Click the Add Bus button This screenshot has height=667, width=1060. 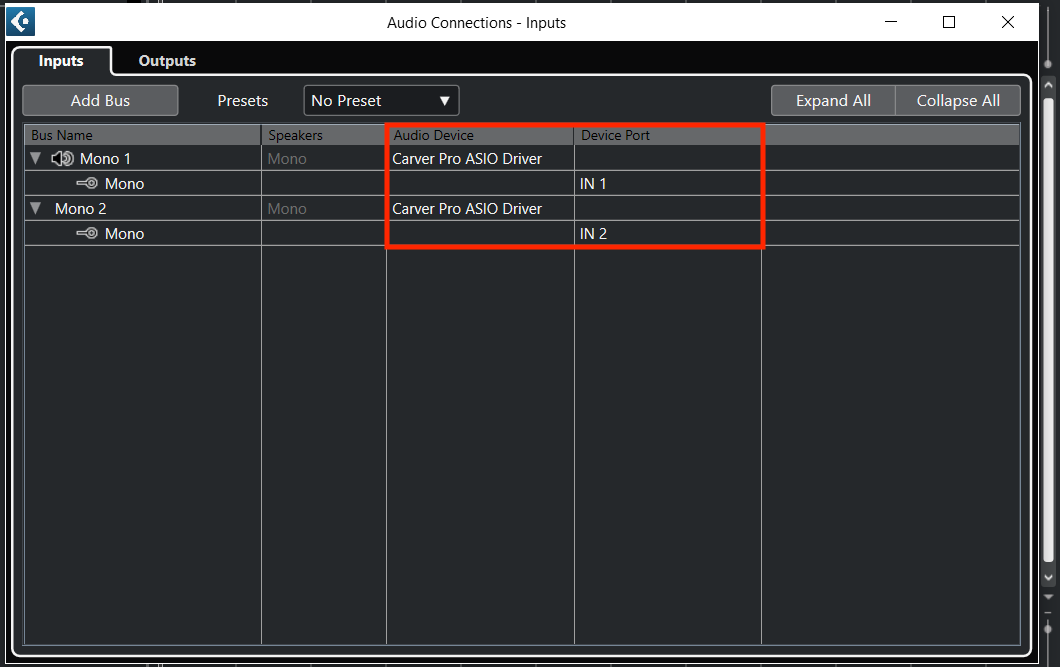point(99,100)
